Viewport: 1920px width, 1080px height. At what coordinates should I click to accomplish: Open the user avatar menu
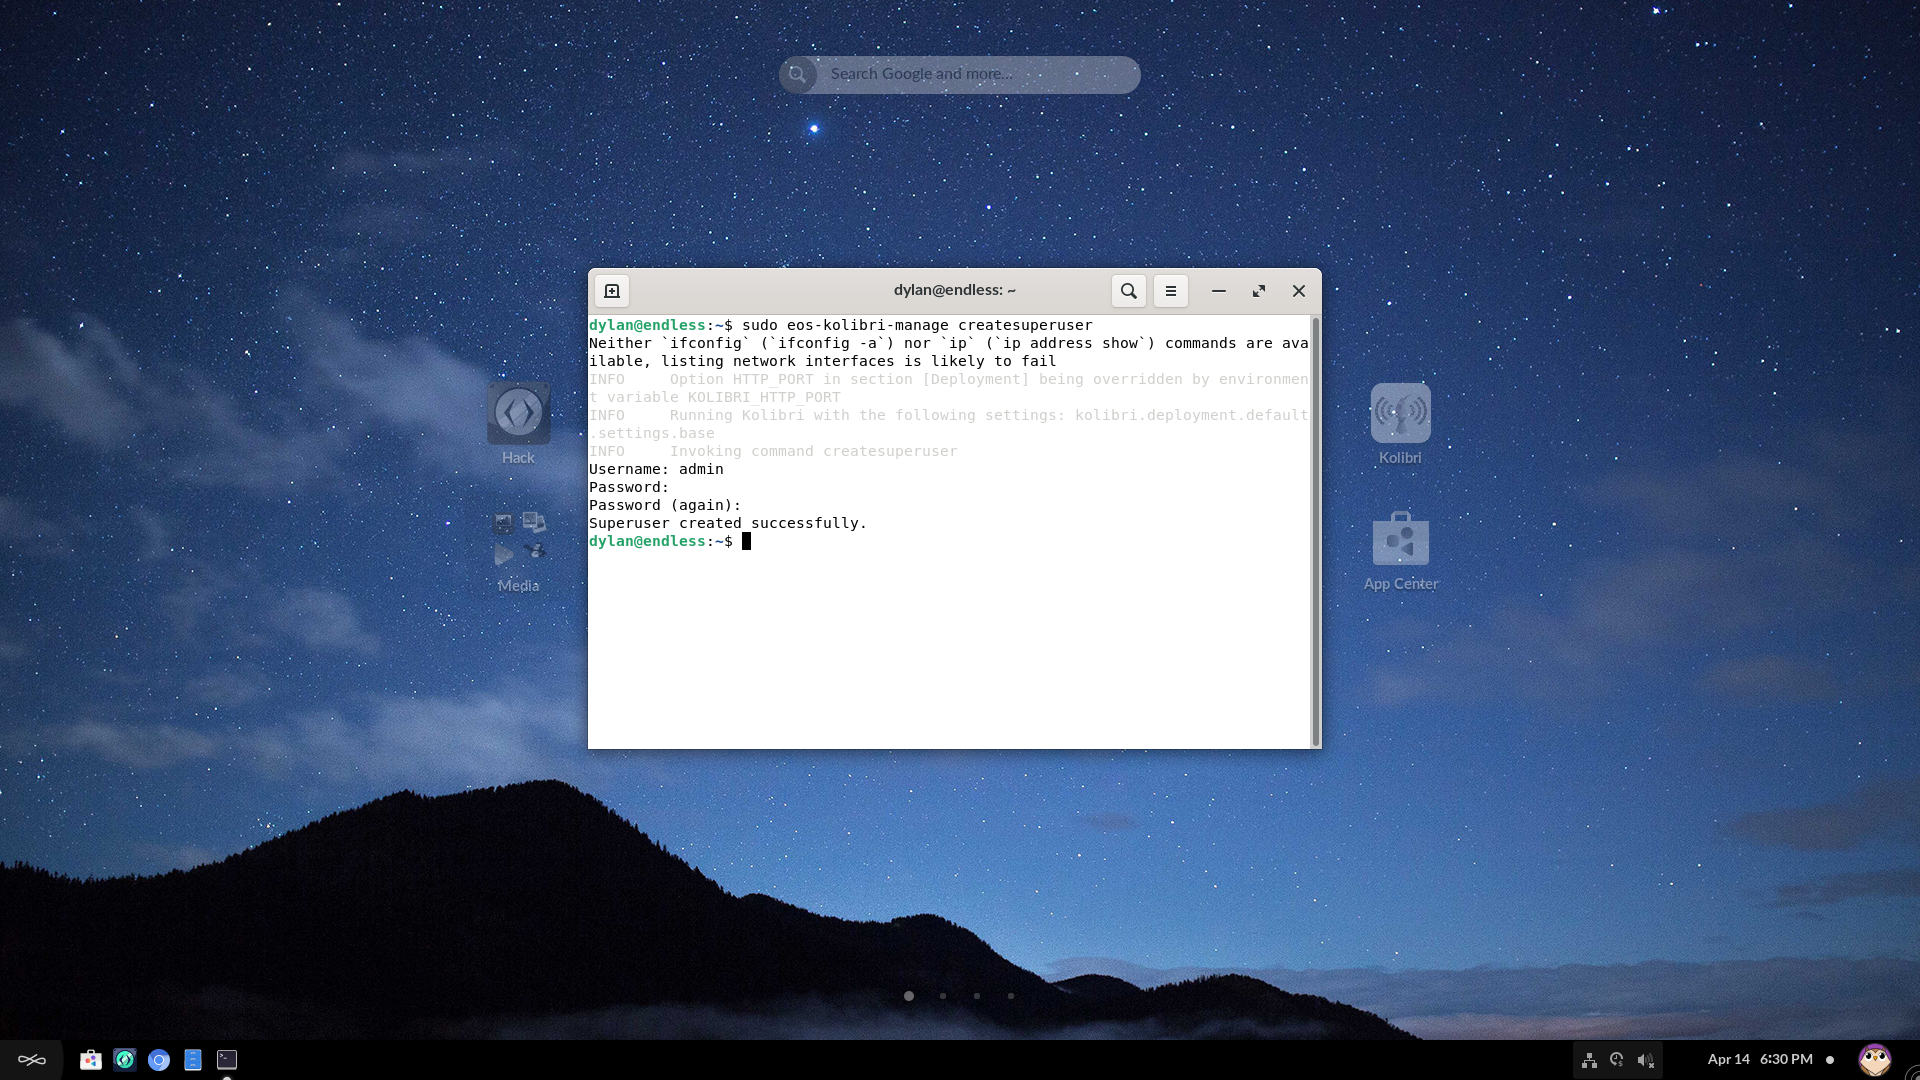[1874, 1060]
